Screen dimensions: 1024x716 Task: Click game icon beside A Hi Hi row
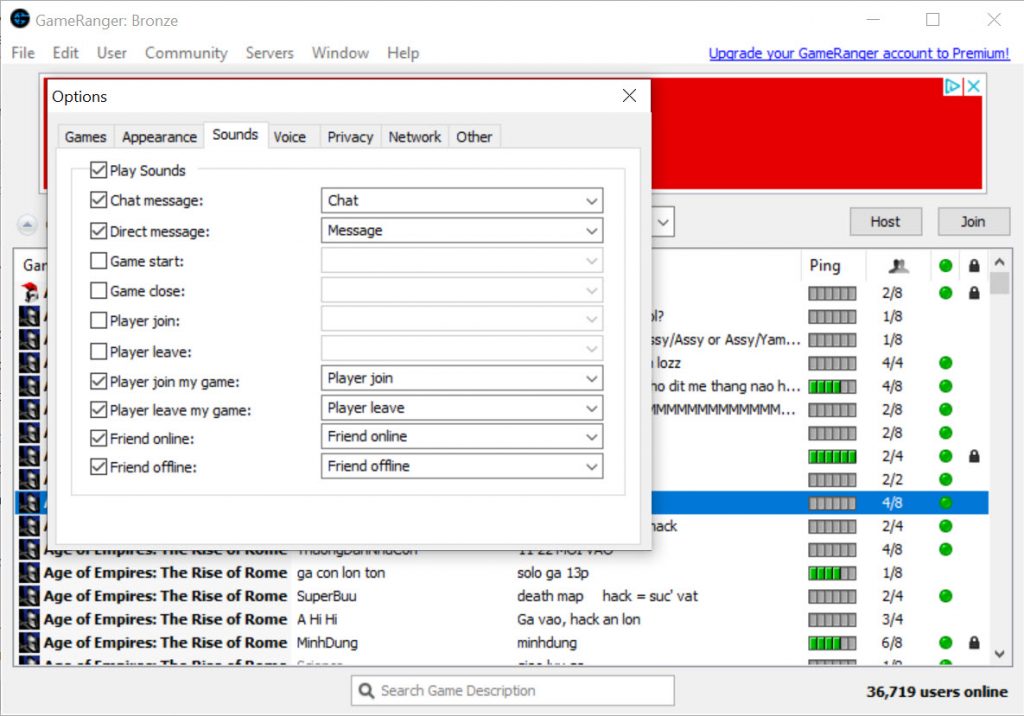(29, 619)
